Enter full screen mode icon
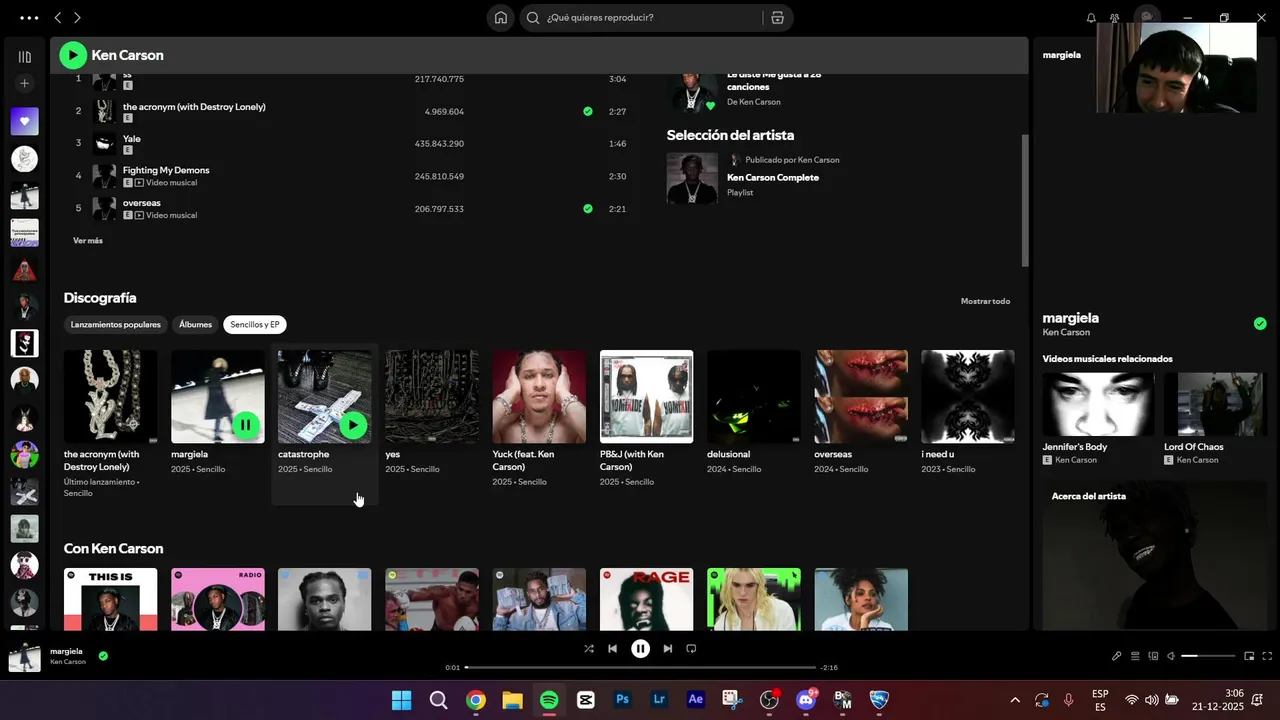The image size is (1280, 720). pyautogui.click(x=1268, y=656)
